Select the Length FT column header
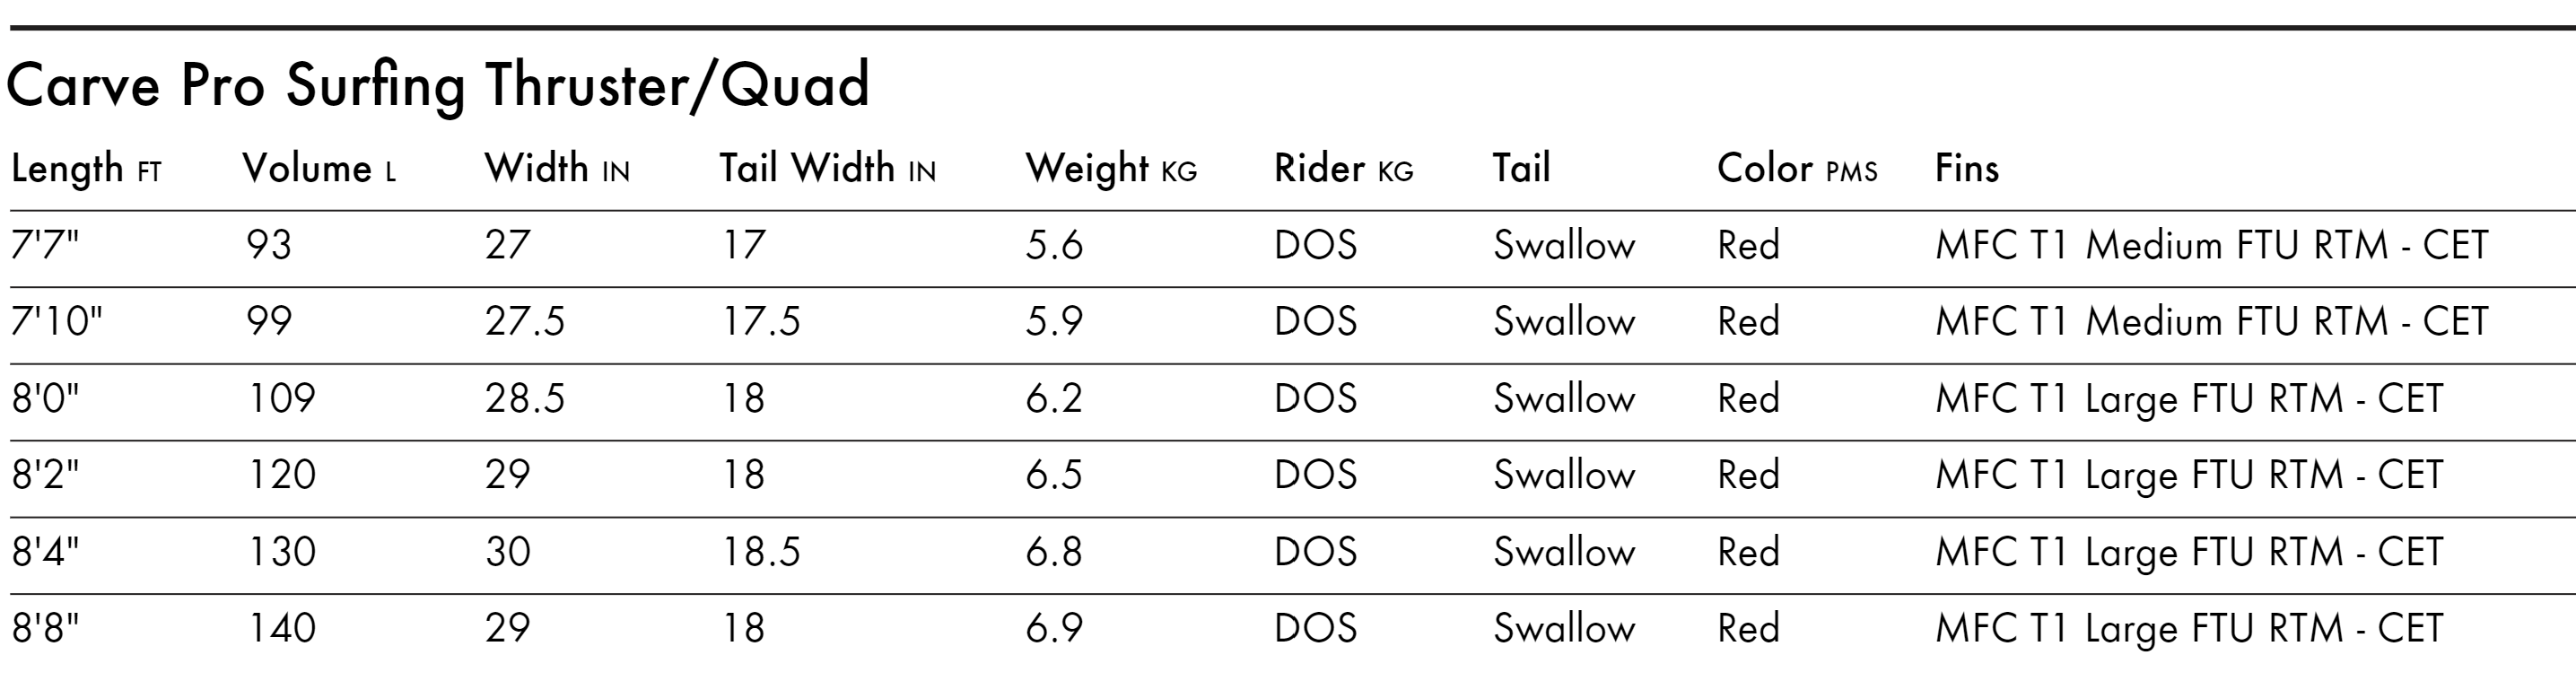 click(x=86, y=169)
